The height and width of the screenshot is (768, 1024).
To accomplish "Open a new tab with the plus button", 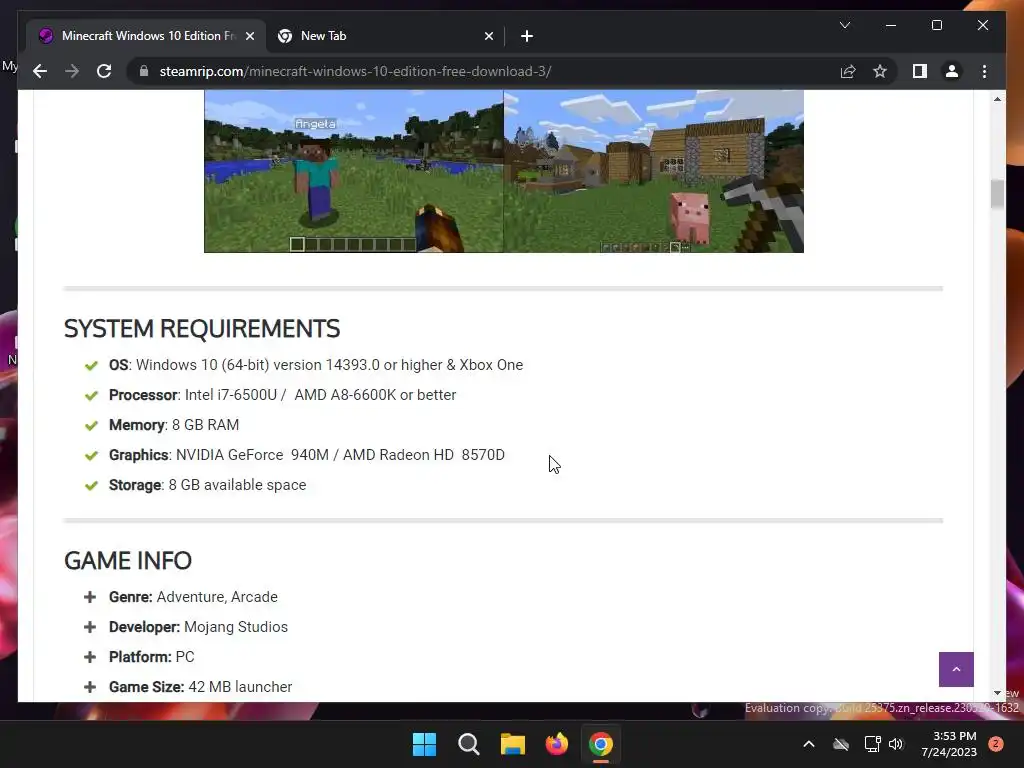I will point(527,36).
